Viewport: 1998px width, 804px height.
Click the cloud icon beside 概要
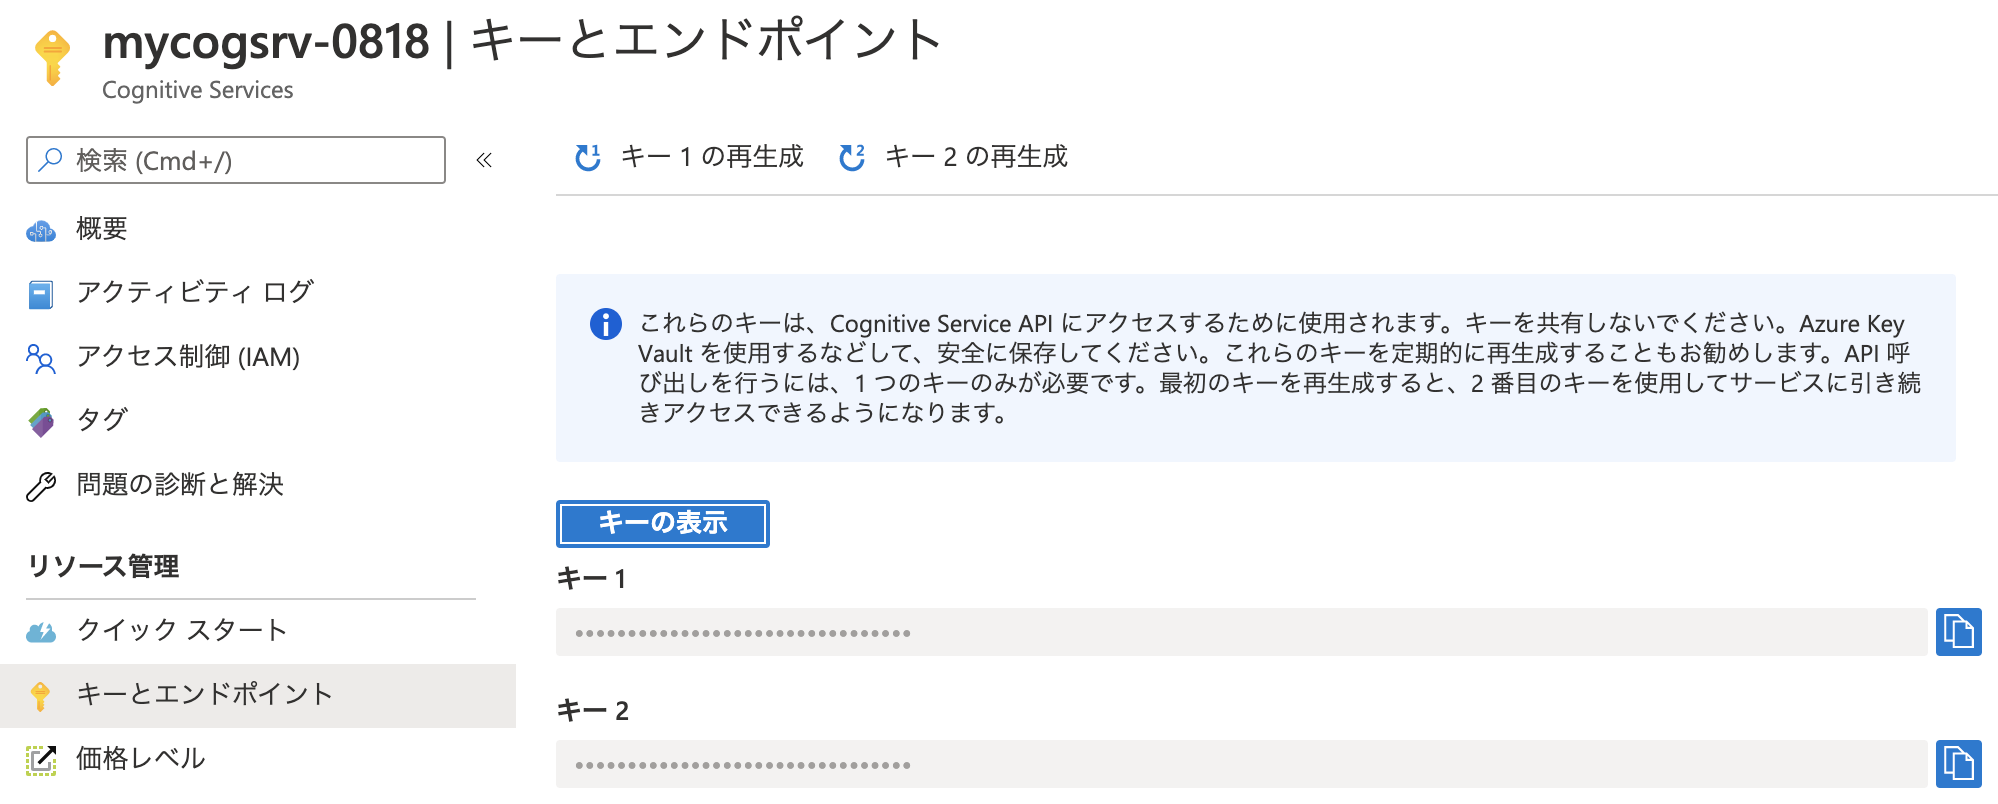[41, 229]
